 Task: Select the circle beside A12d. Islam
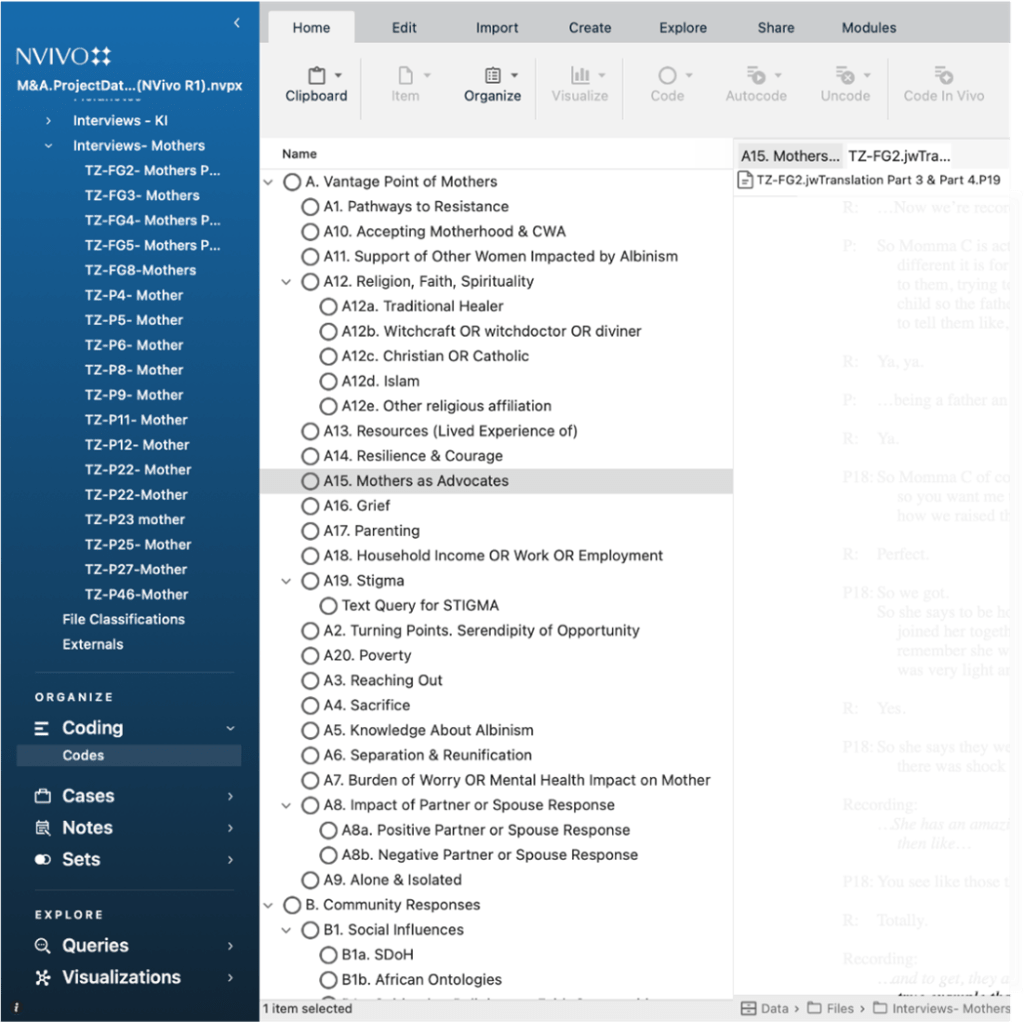pyautogui.click(x=328, y=381)
